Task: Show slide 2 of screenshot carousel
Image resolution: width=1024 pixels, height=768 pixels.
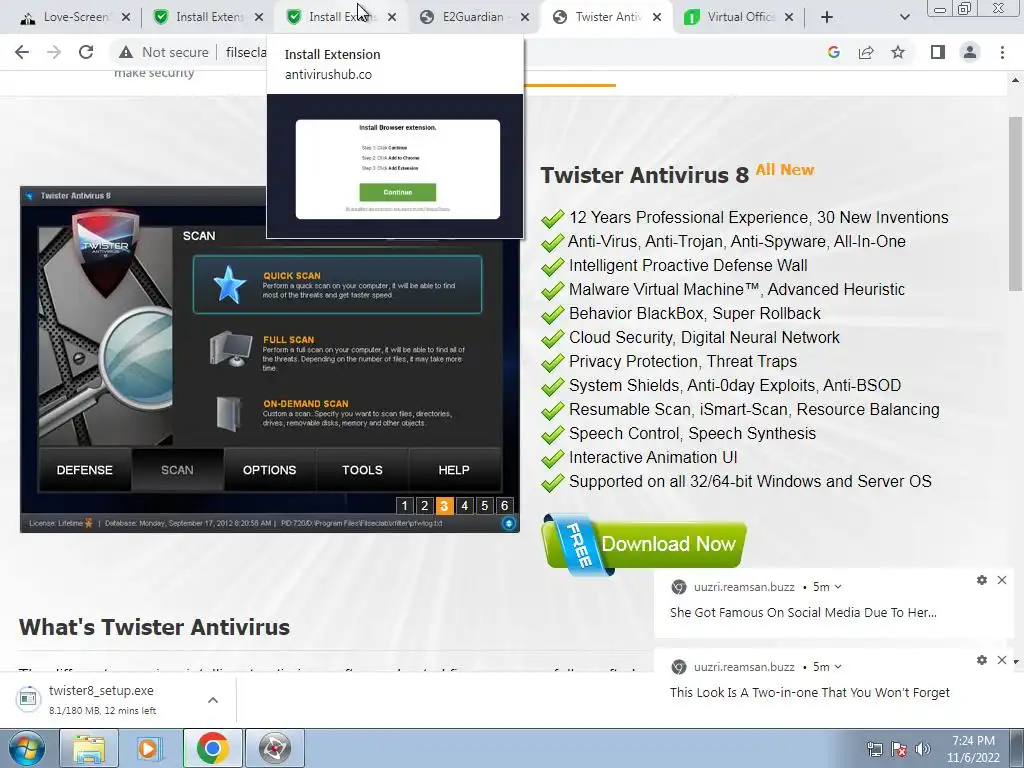Action: coord(424,505)
